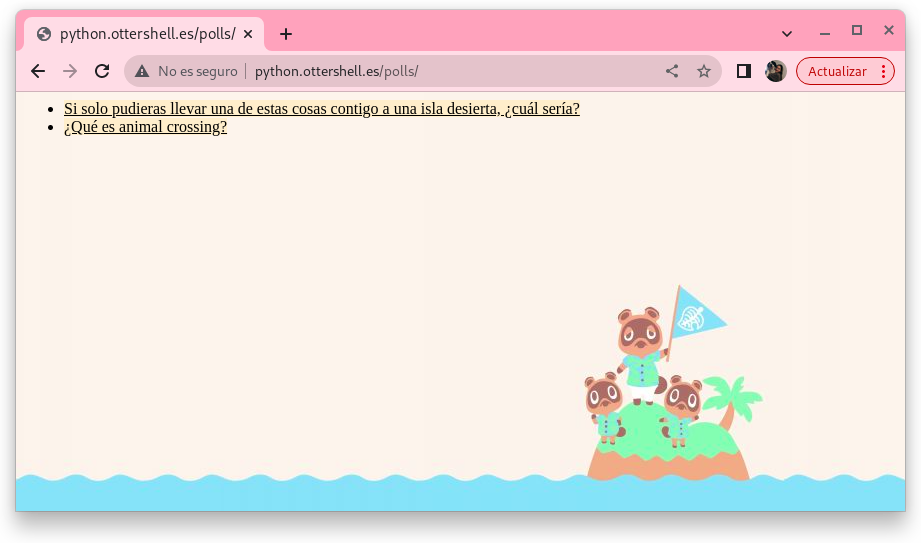
Task: Expand the tab search chevron
Action: pos(787,33)
